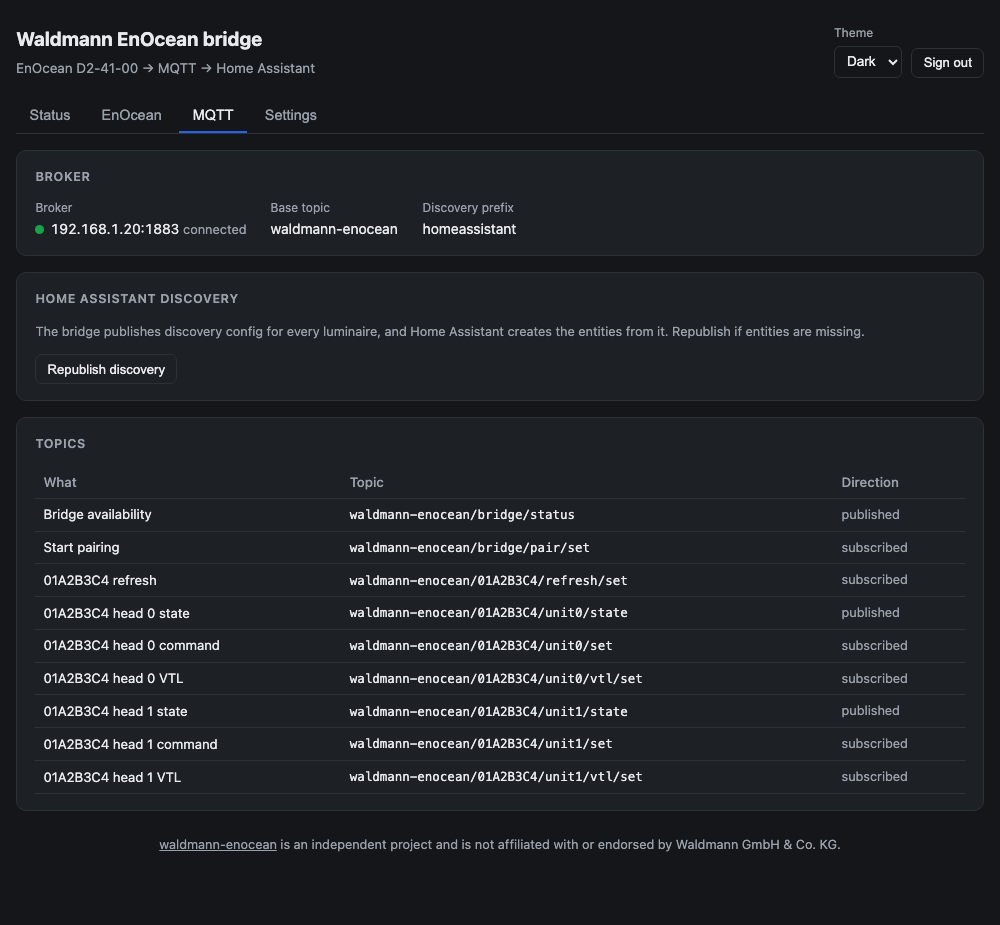Screen dimensions: 1000x925
Task: Click the BROKER section heading
Action: pos(62,177)
